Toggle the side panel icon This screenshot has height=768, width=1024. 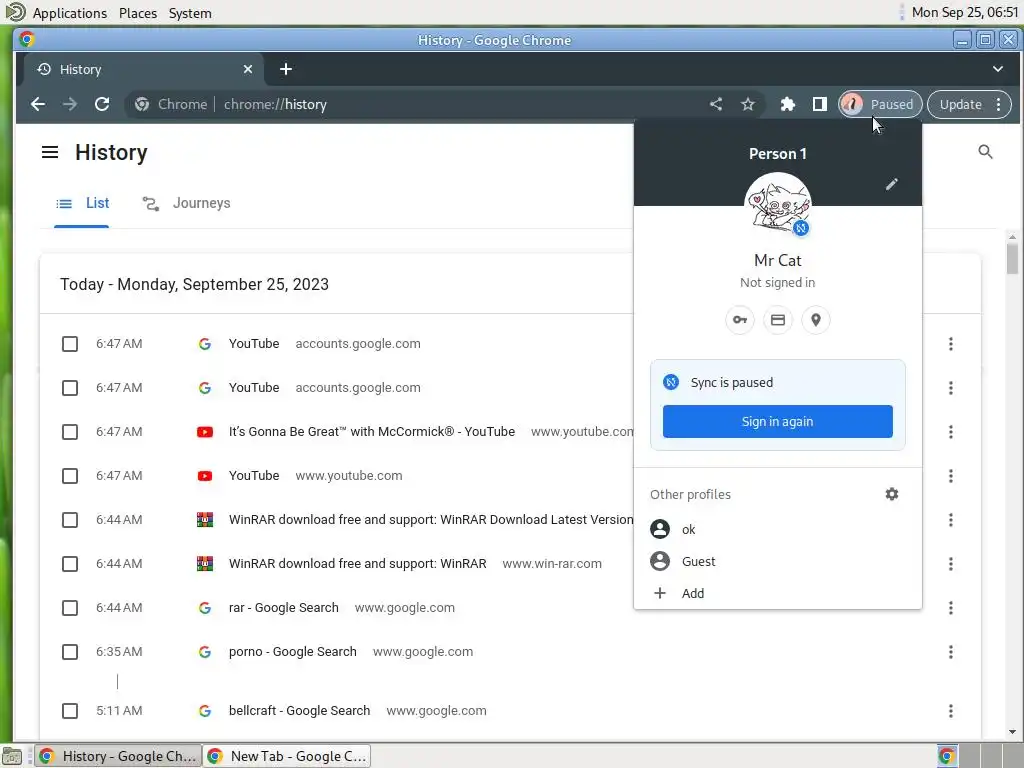tap(820, 104)
